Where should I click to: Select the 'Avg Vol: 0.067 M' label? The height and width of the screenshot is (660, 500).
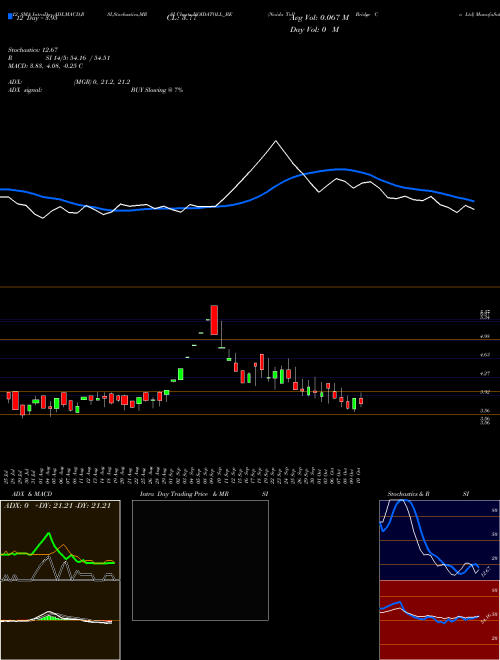[x=320, y=18]
